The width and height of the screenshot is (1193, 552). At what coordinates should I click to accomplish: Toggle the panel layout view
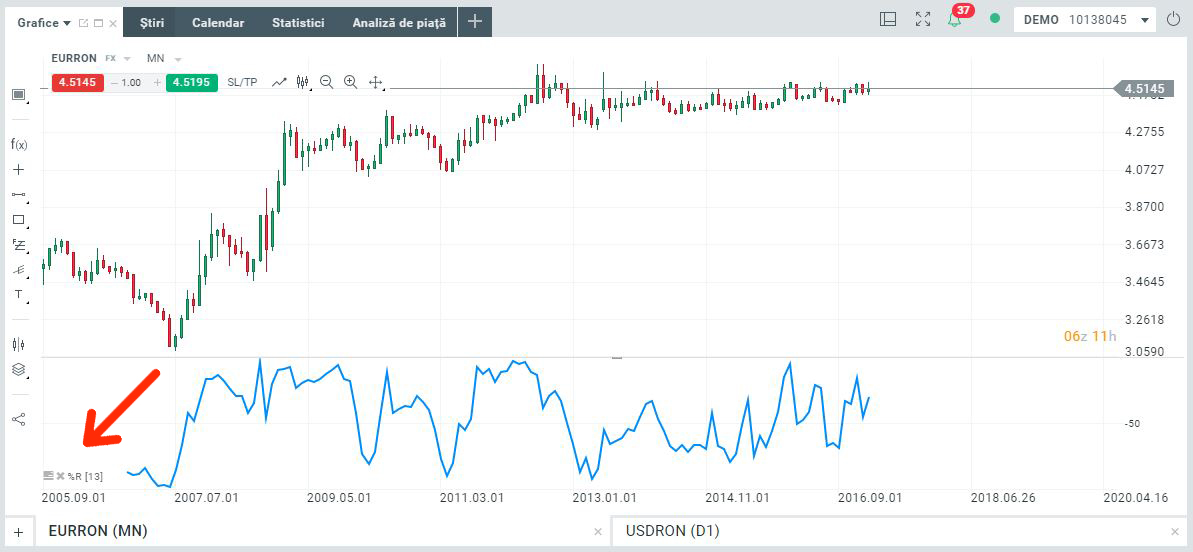(888, 20)
